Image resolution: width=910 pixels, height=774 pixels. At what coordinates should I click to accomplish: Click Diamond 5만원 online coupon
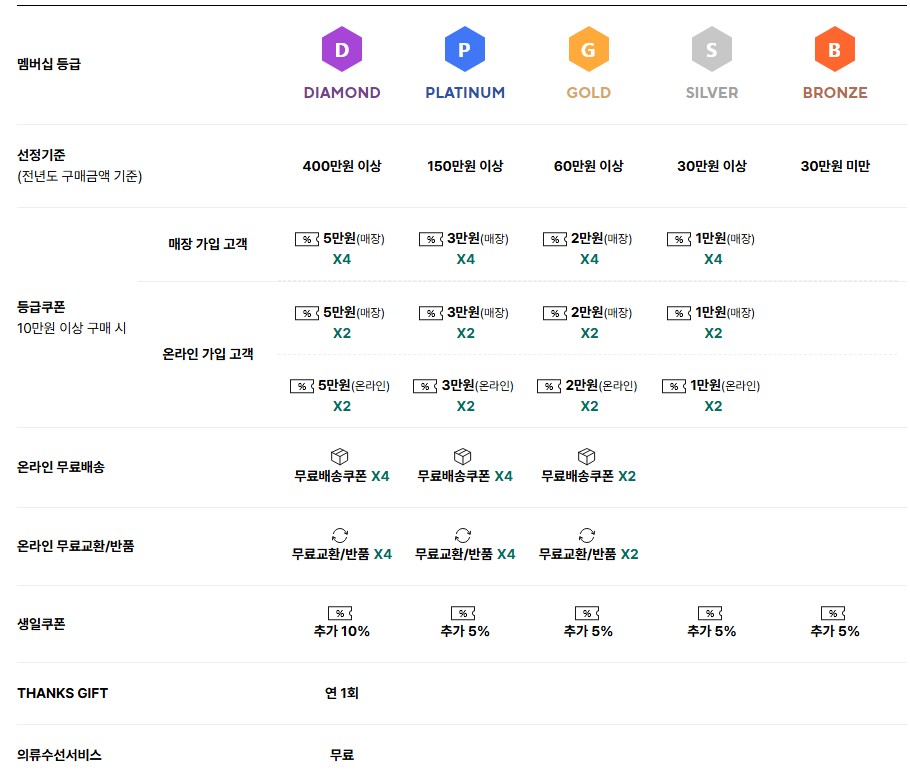[x=341, y=386]
